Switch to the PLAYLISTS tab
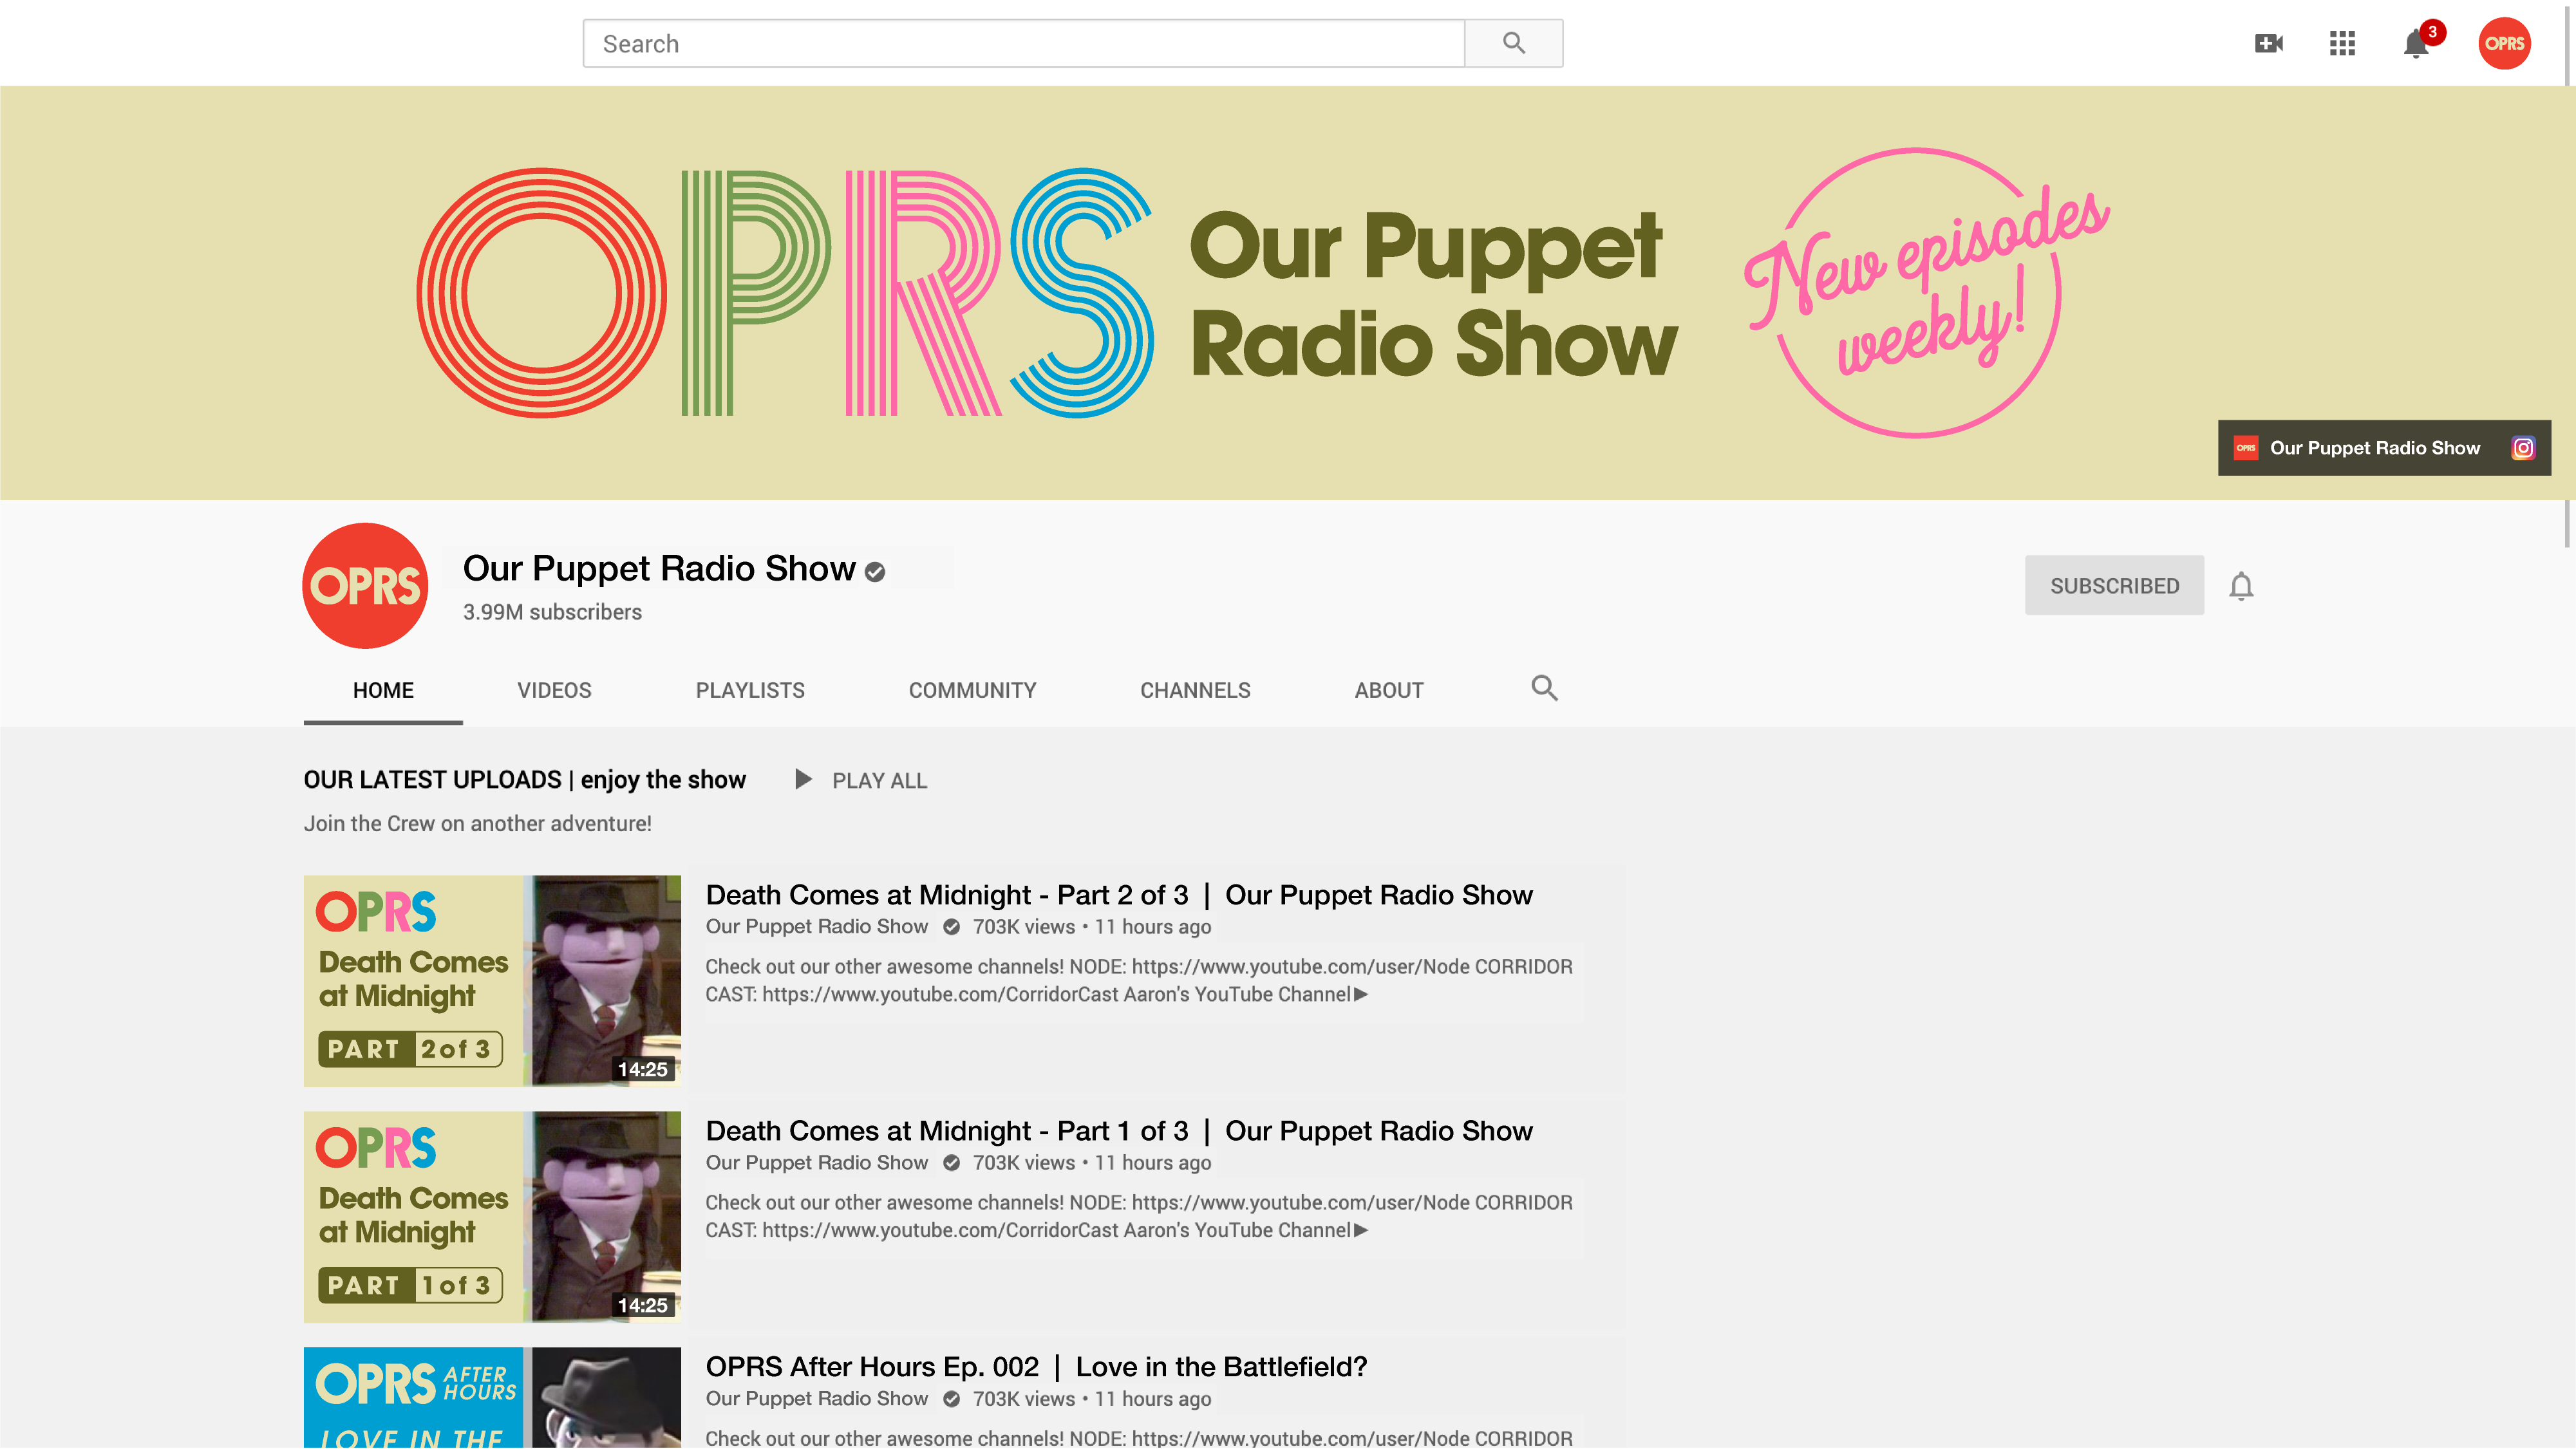This screenshot has height=1449, width=2576. click(750, 690)
